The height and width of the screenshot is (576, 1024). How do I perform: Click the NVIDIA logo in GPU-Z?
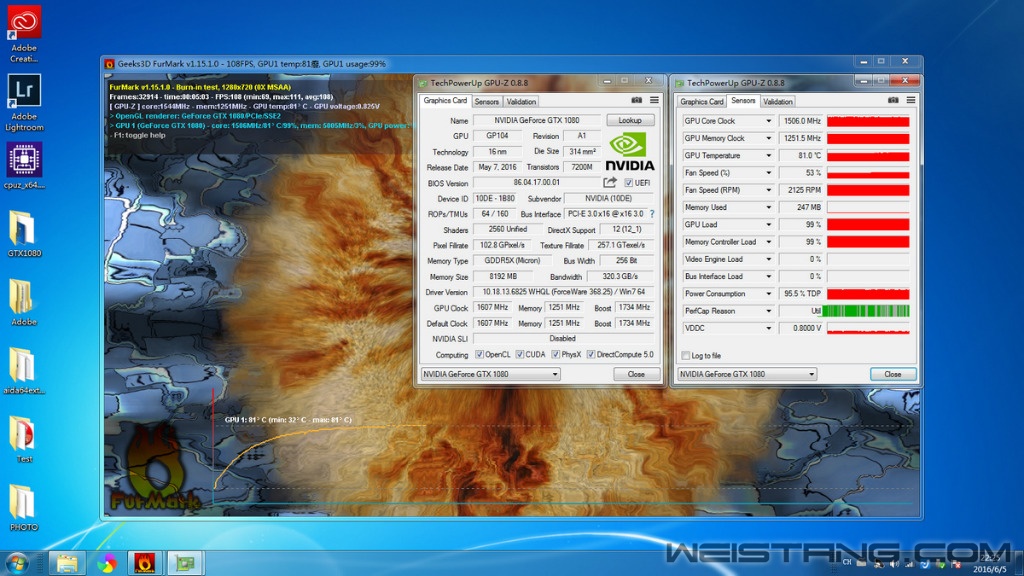click(x=630, y=152)
